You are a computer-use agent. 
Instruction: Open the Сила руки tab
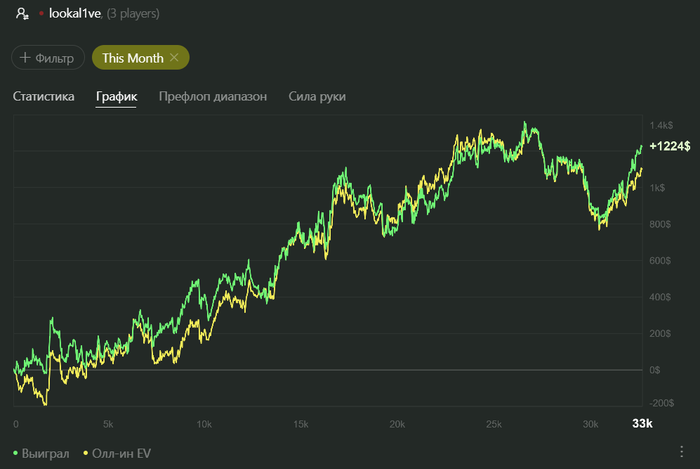click(317, 96)
